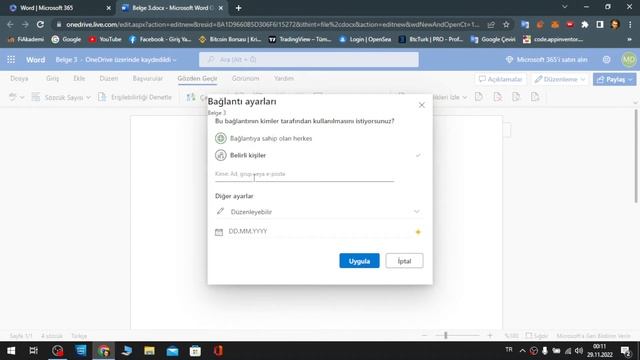640x360 pixels.
Task: Open the Mail app from the taskbar
Action: [172, 351]
